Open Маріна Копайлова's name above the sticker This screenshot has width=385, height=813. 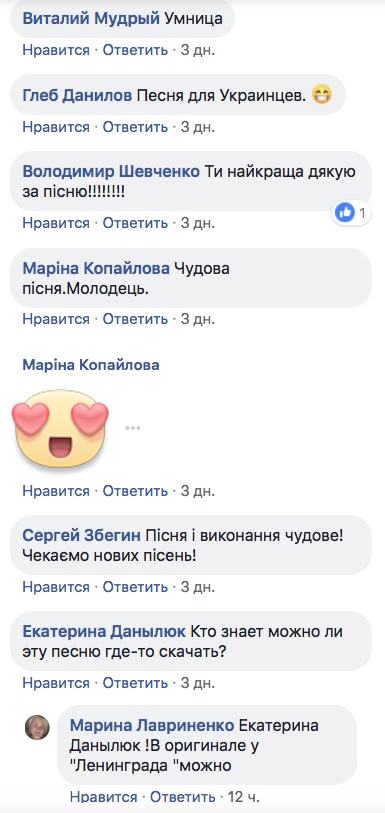point(91,365)
